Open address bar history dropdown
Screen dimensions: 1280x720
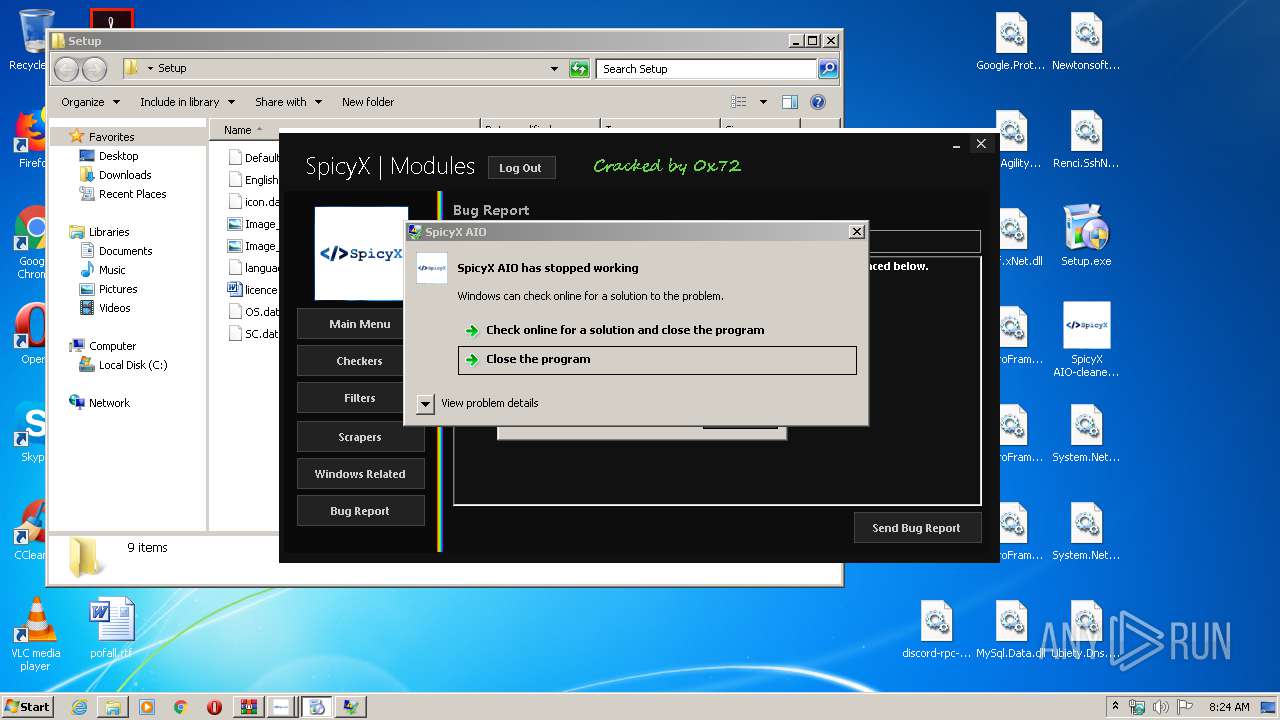[555, 69]
